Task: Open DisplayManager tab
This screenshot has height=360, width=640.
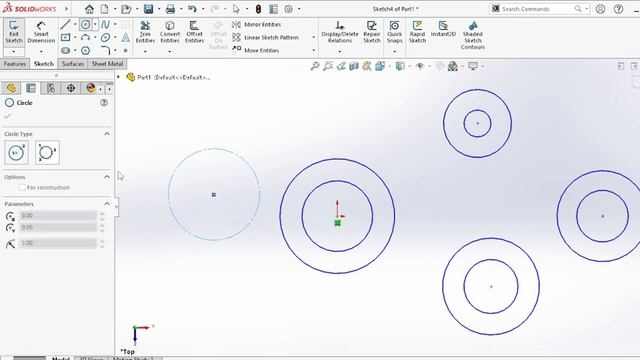Action: point(91,88)
